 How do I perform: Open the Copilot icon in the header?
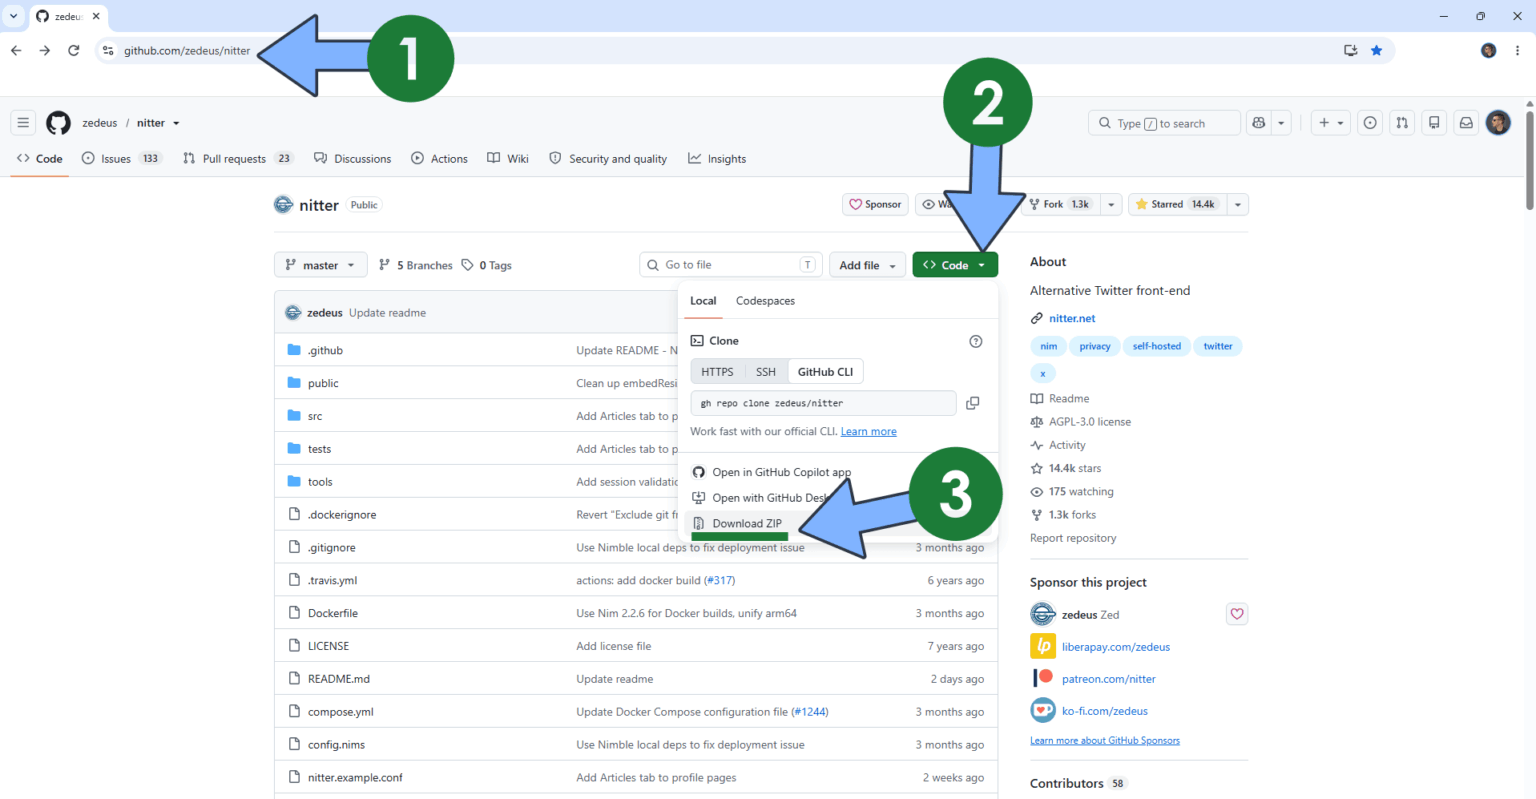[x=1259, y=123]
